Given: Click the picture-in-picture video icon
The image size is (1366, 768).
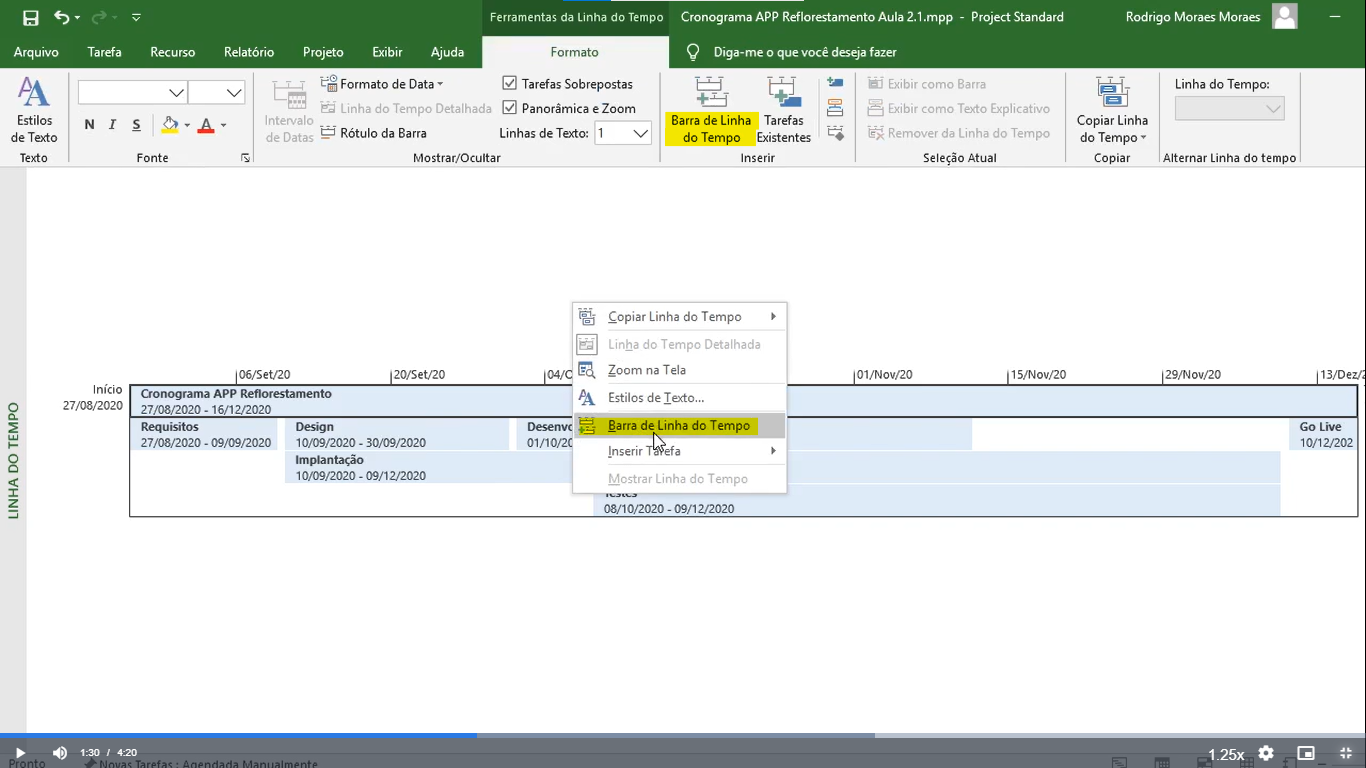Looking at the screenshot, I should coord(1306,753).
